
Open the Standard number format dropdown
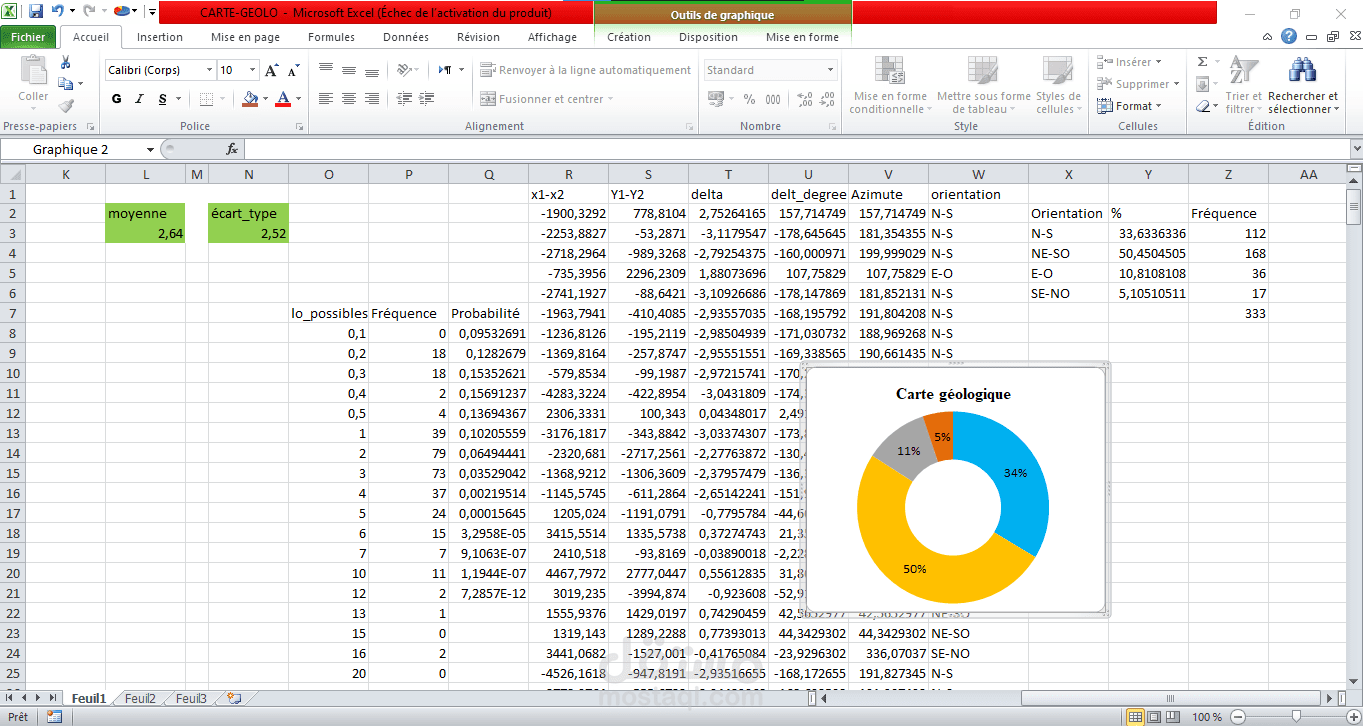(x=830, y=70)
